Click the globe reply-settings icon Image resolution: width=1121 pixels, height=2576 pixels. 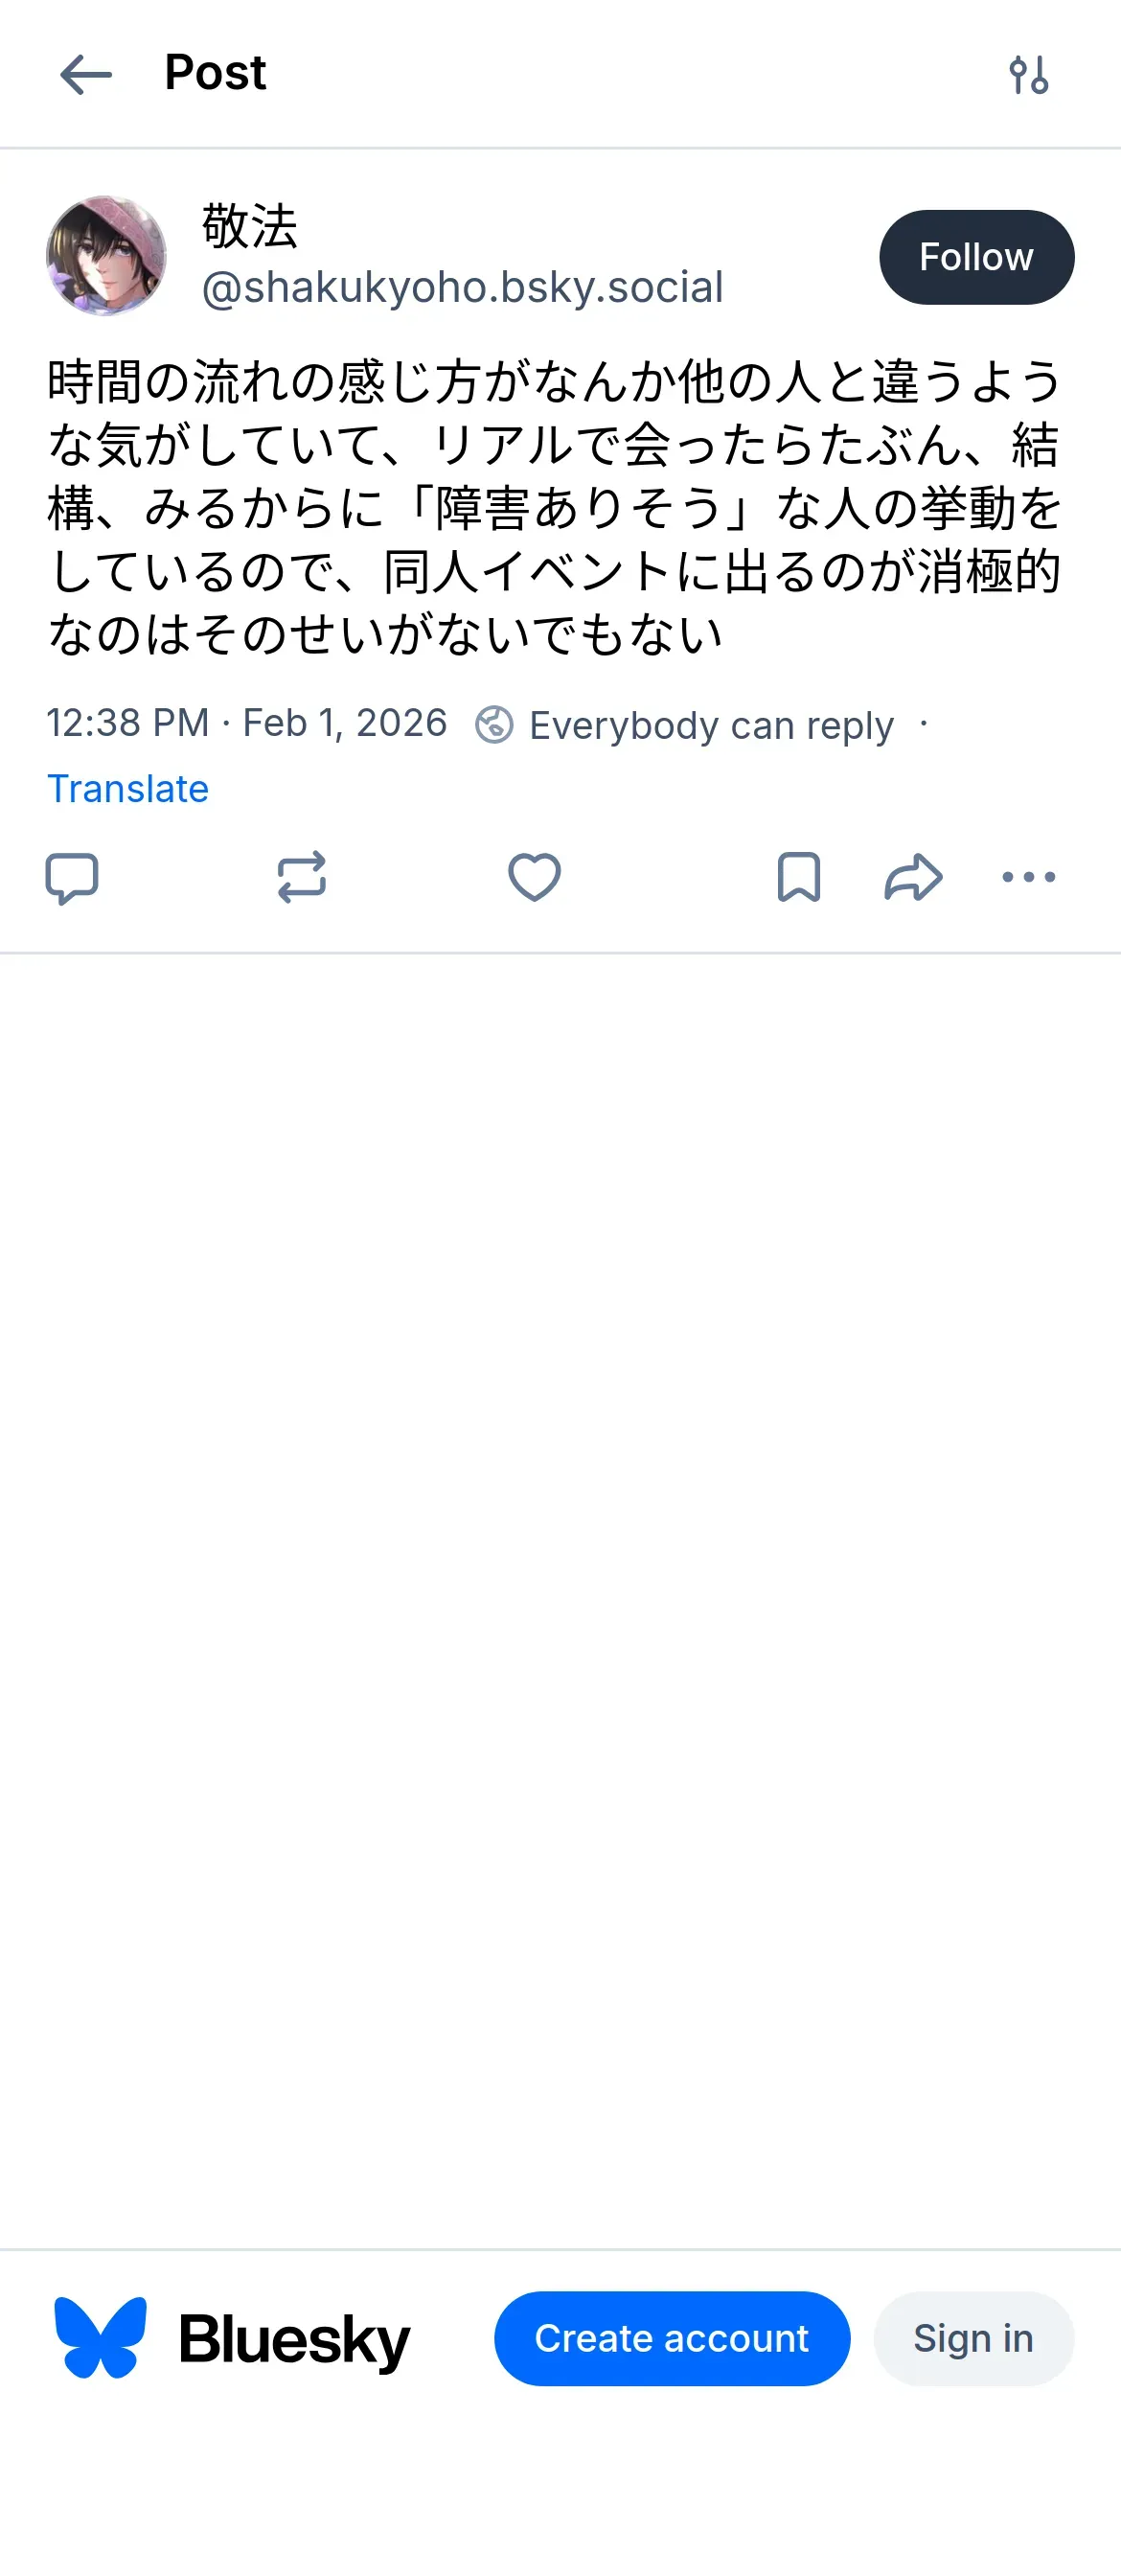pos(494,724)
